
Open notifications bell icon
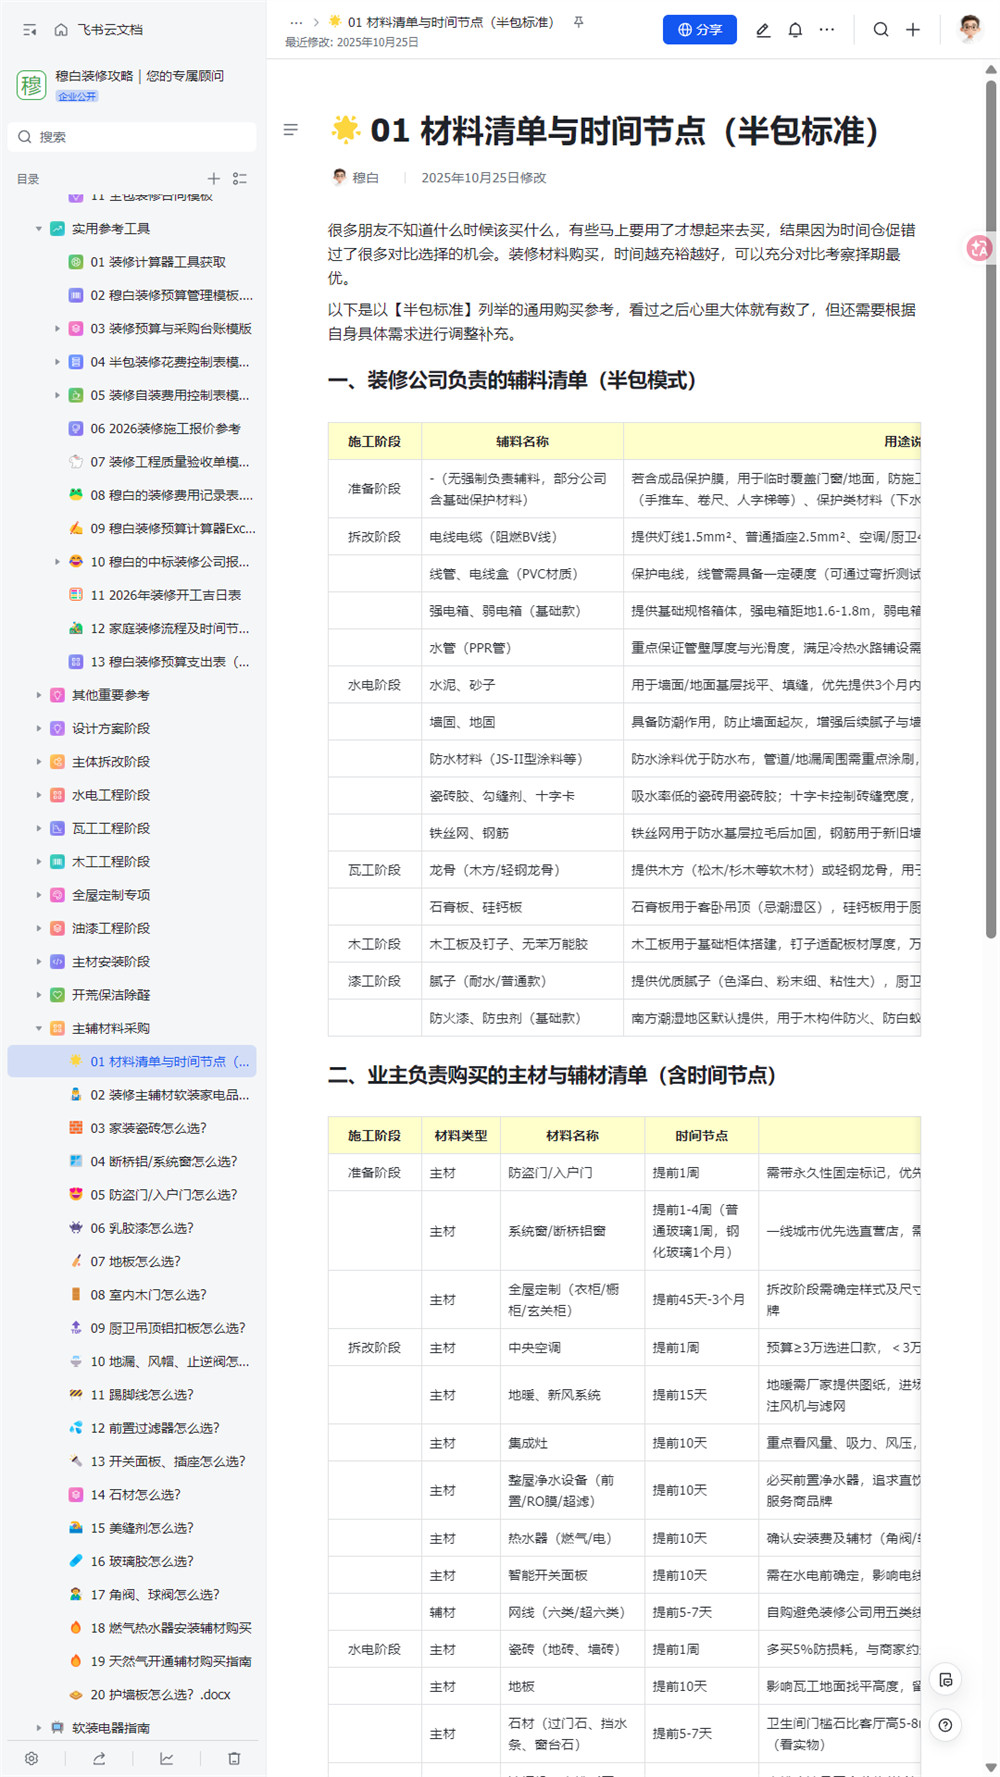click(795, 30)
